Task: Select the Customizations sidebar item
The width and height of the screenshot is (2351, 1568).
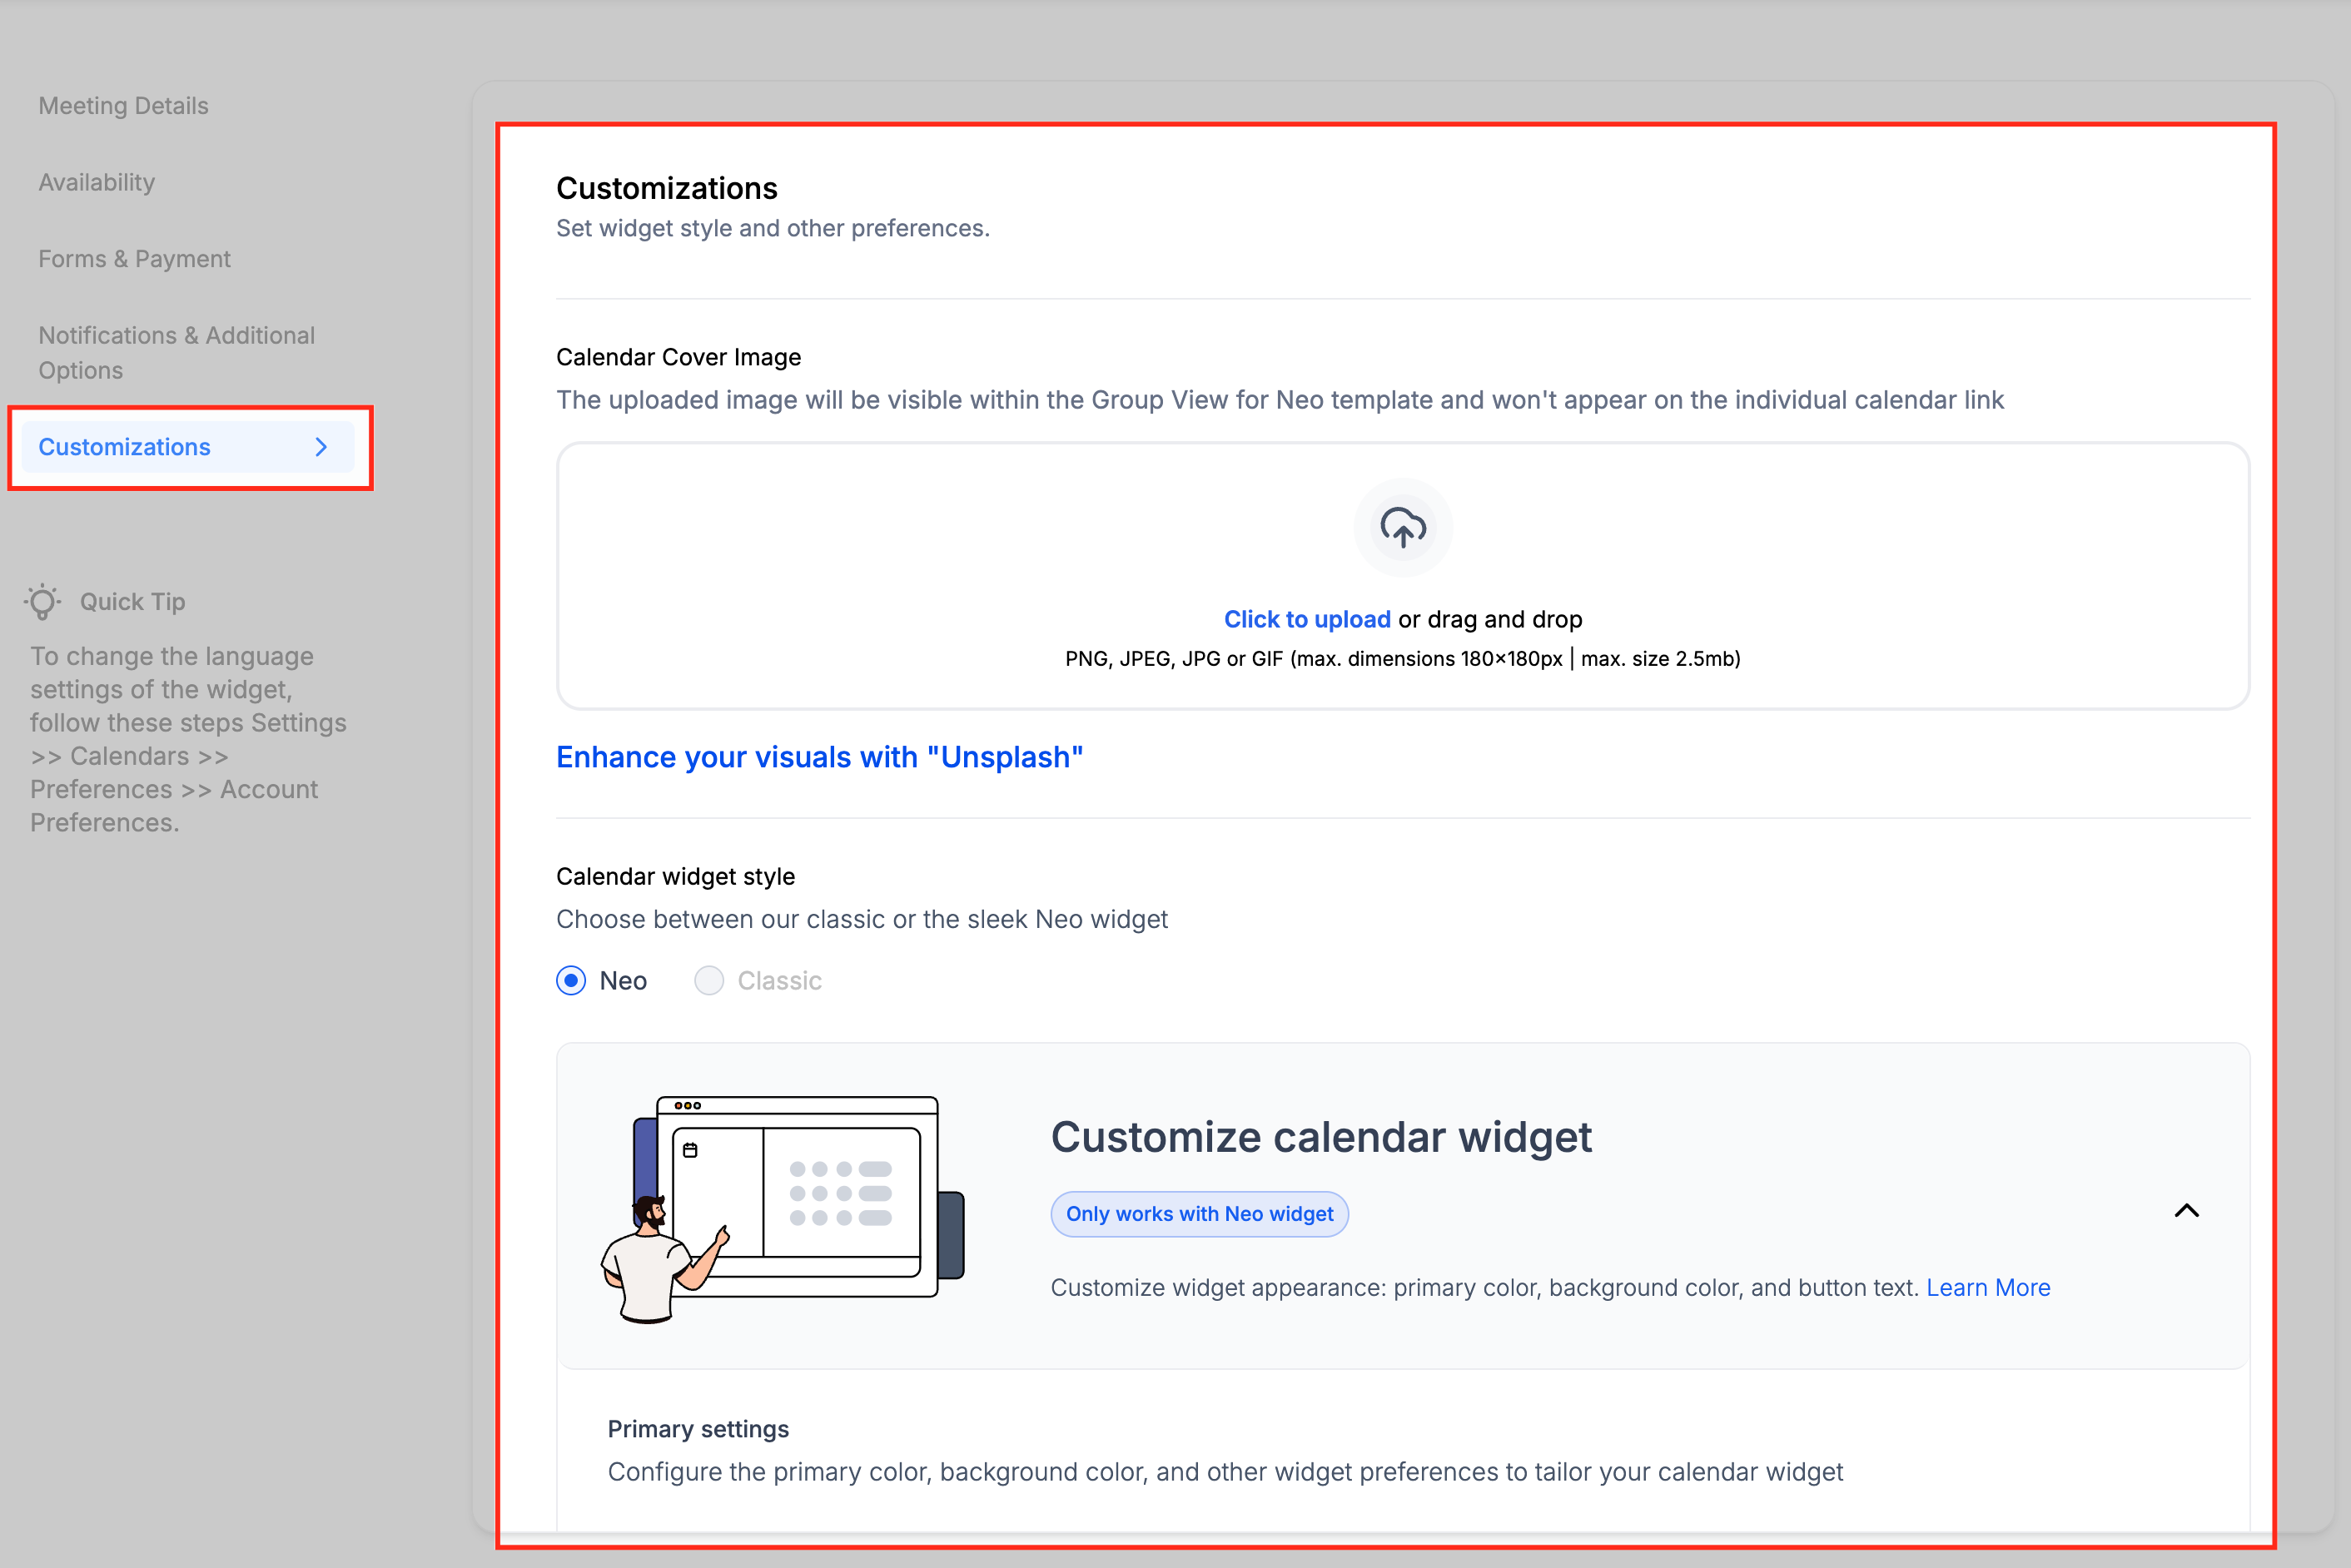Action: coord(124,447)
